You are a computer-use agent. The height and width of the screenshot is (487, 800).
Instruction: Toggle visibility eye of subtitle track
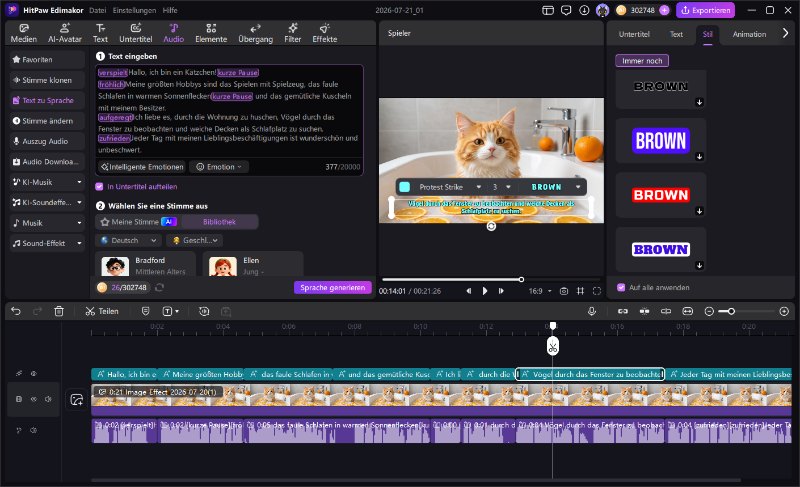pyautogui.click(x=34, y=374)
